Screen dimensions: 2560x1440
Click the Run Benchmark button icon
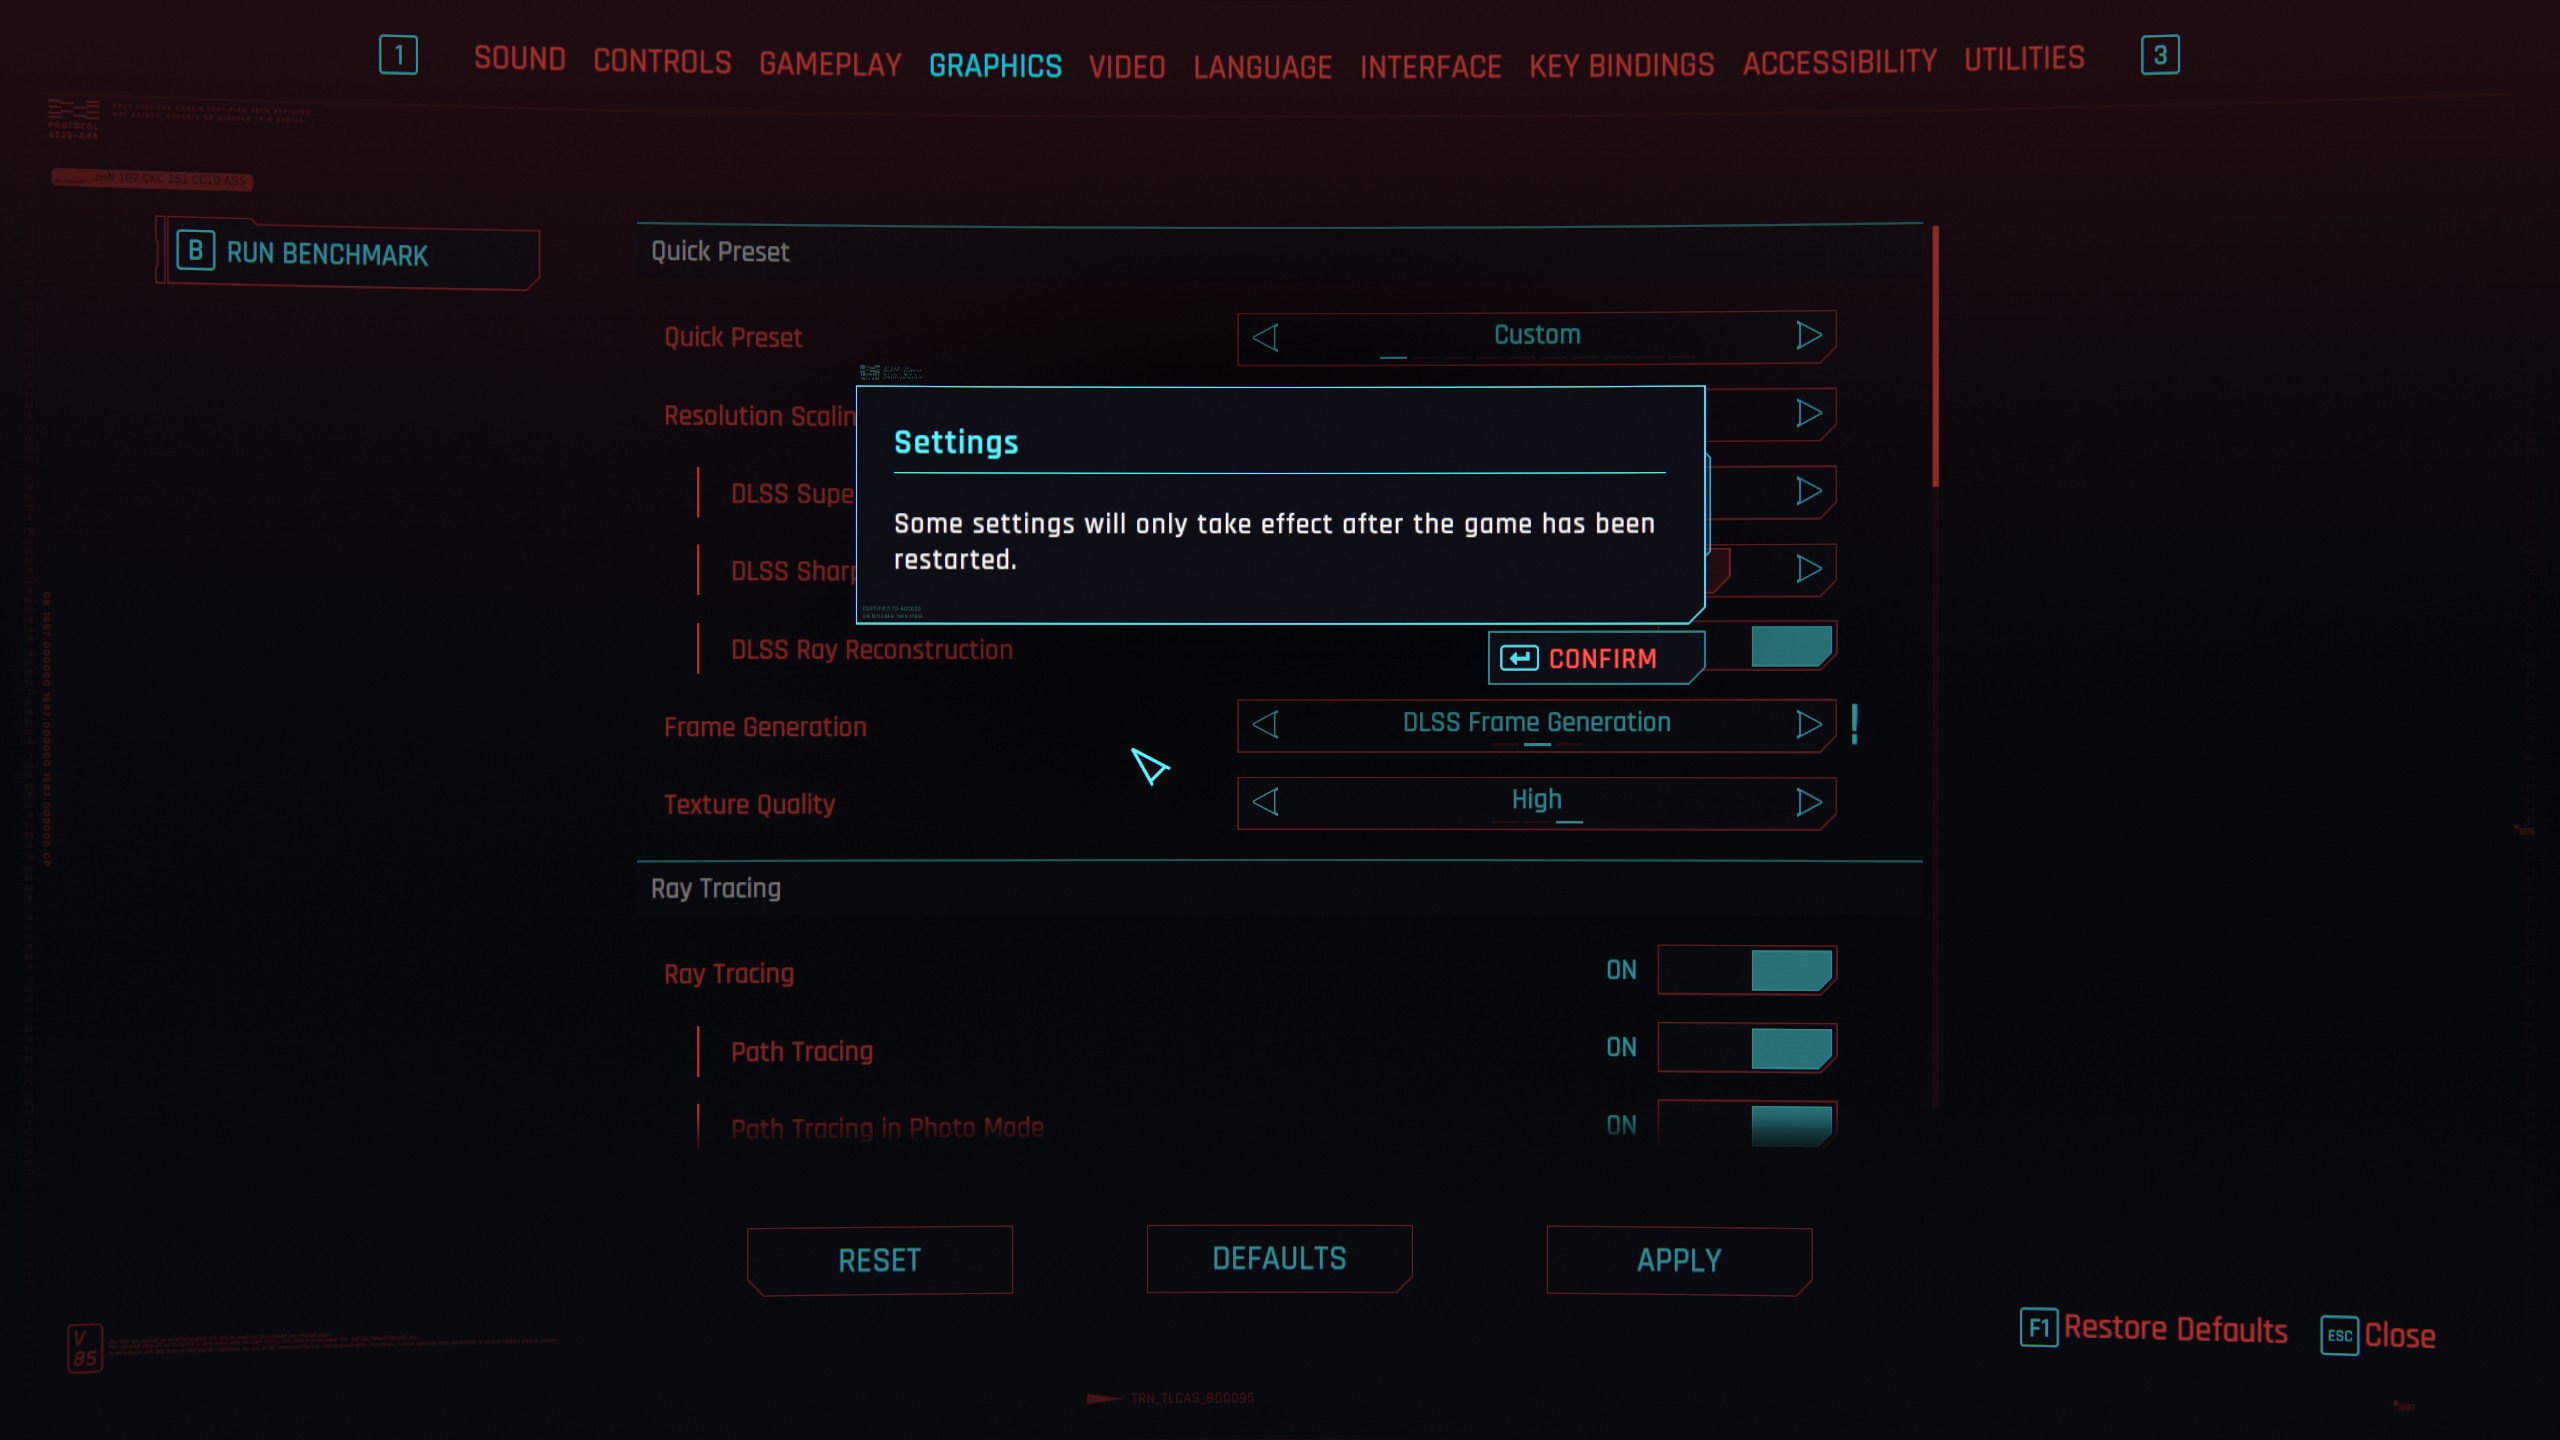coord(193,251)
